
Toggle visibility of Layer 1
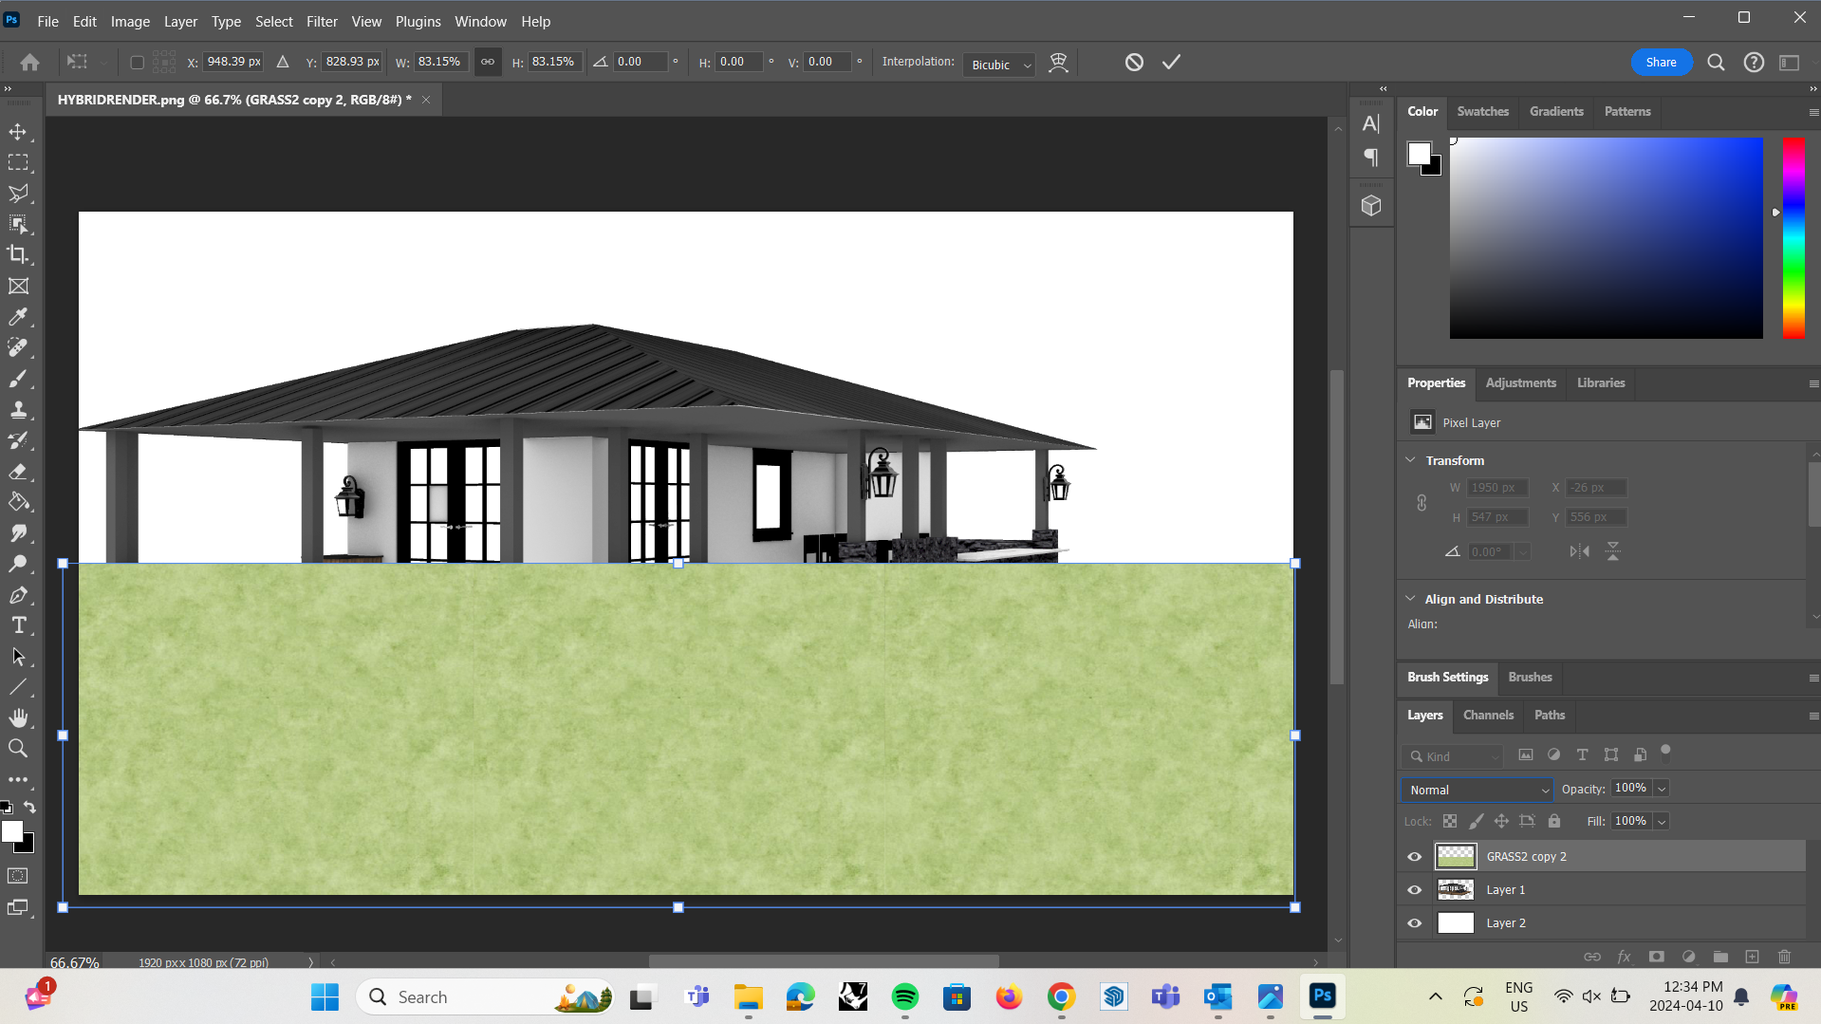click(1414, 889)
